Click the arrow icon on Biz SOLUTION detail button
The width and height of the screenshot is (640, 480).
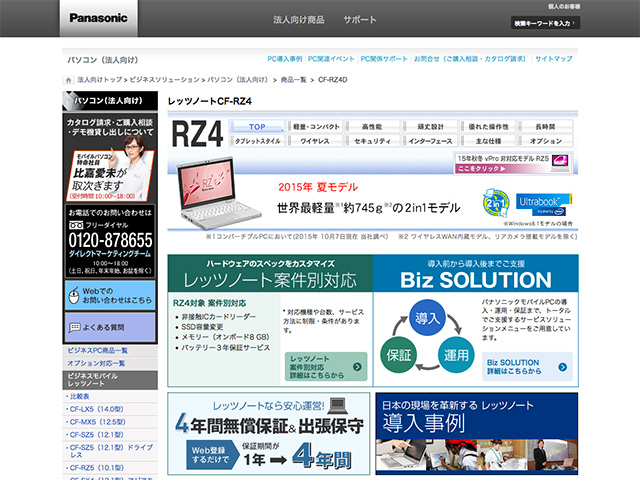(x=562, y=367)
